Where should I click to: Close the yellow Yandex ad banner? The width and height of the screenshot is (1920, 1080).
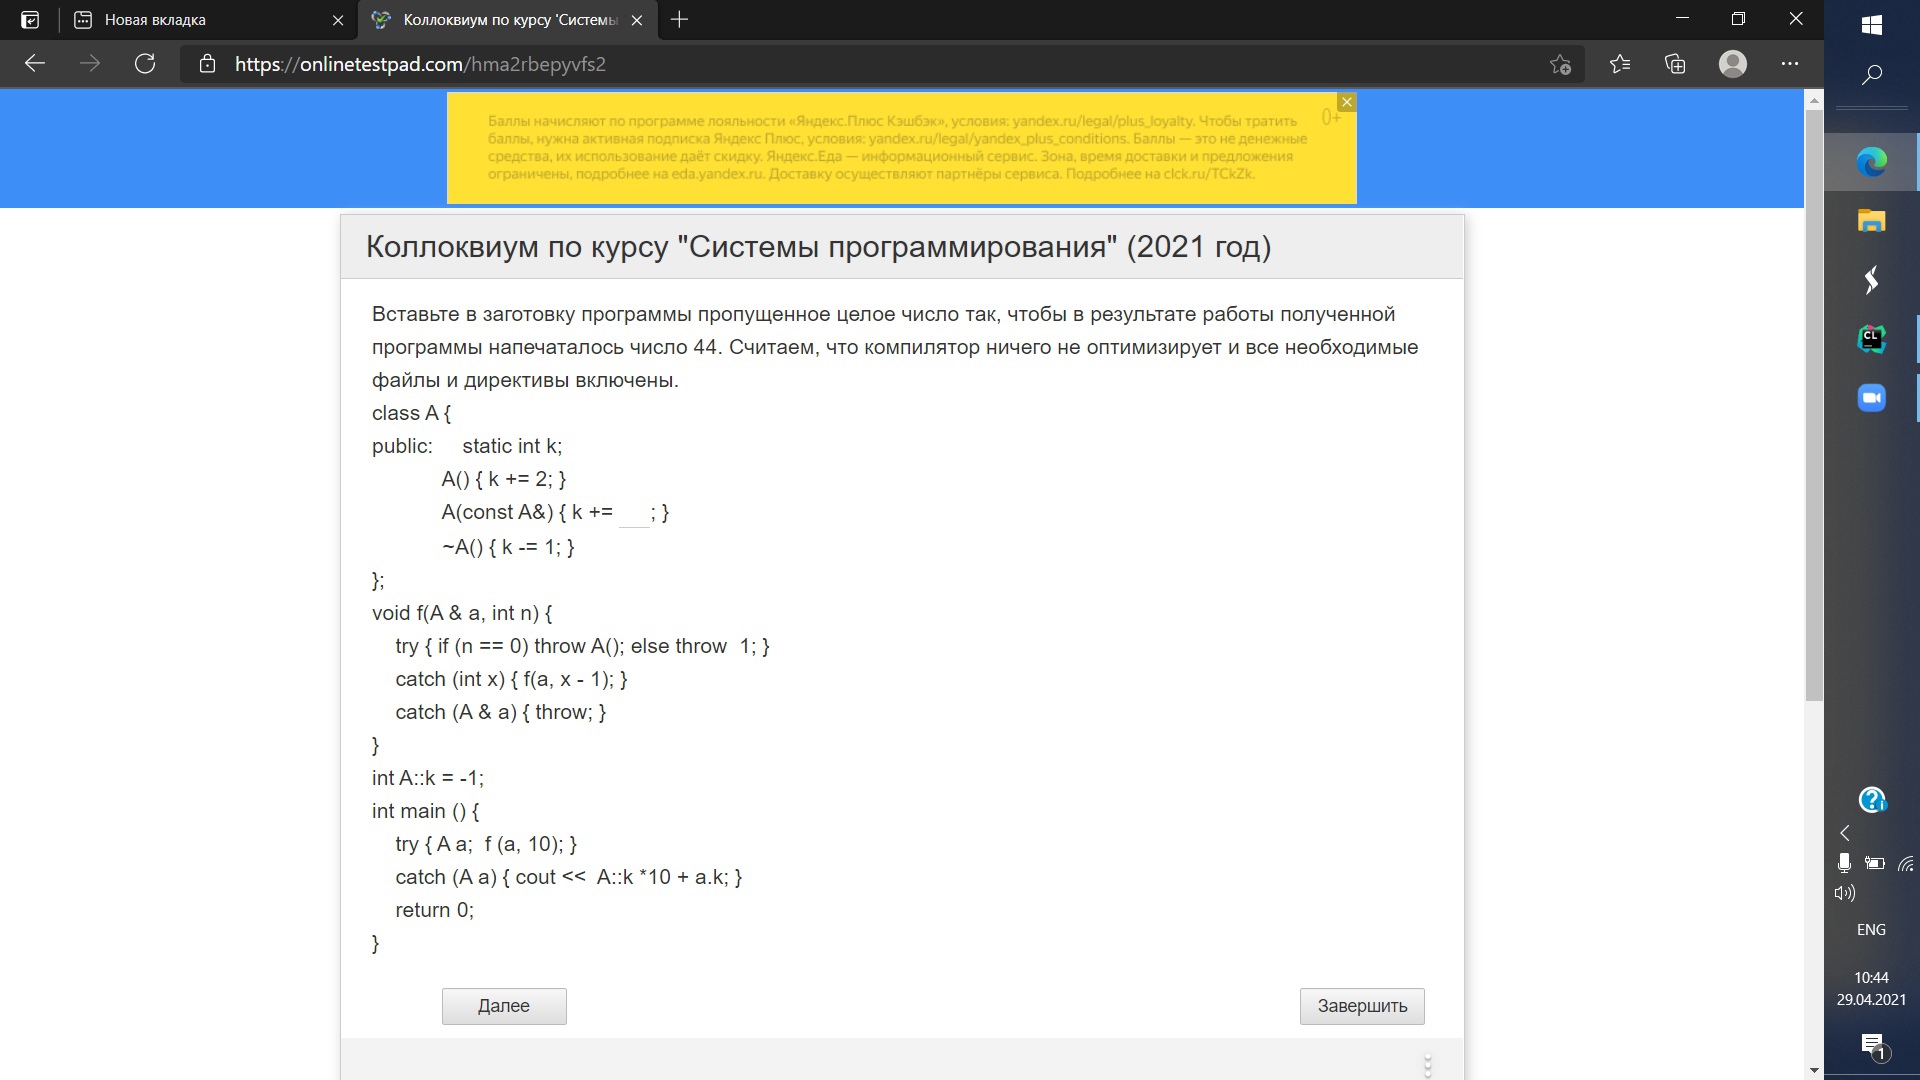coord(1347,102)
